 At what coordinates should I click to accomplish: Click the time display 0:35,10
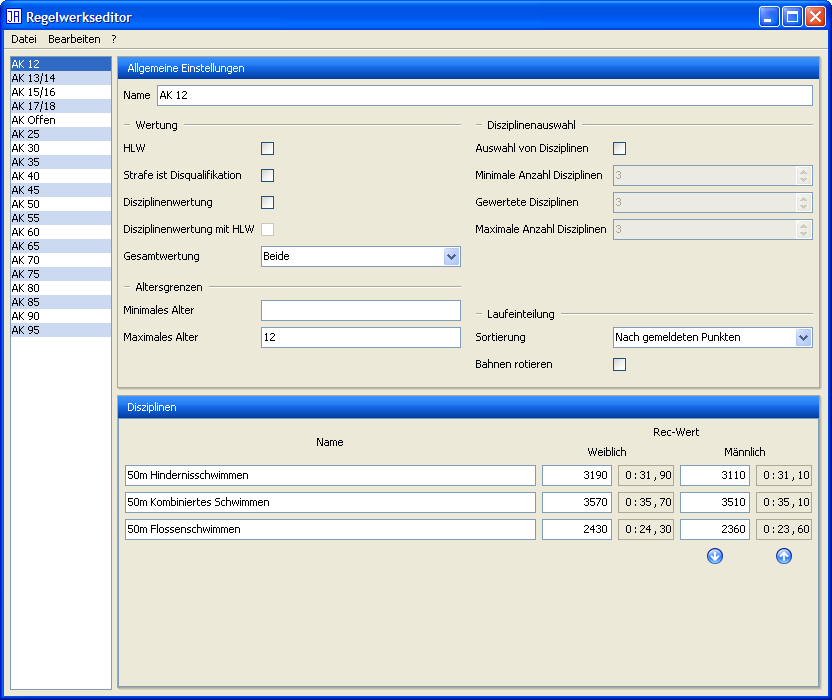(x=784, y=503)
